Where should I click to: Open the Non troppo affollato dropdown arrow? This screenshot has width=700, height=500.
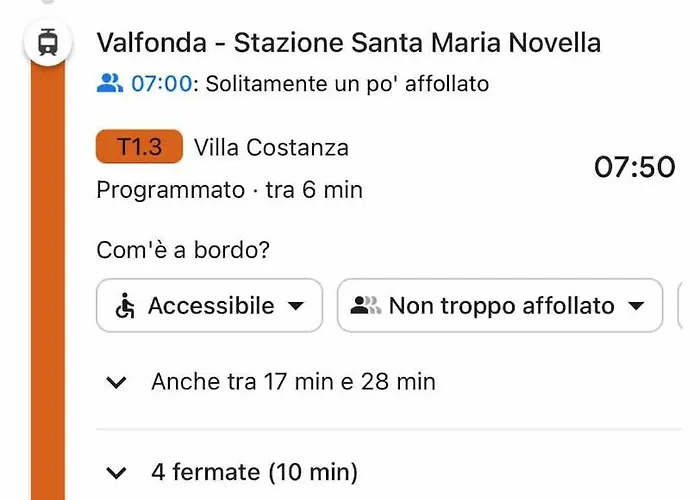pyautogui.click(x=636, y=306)
